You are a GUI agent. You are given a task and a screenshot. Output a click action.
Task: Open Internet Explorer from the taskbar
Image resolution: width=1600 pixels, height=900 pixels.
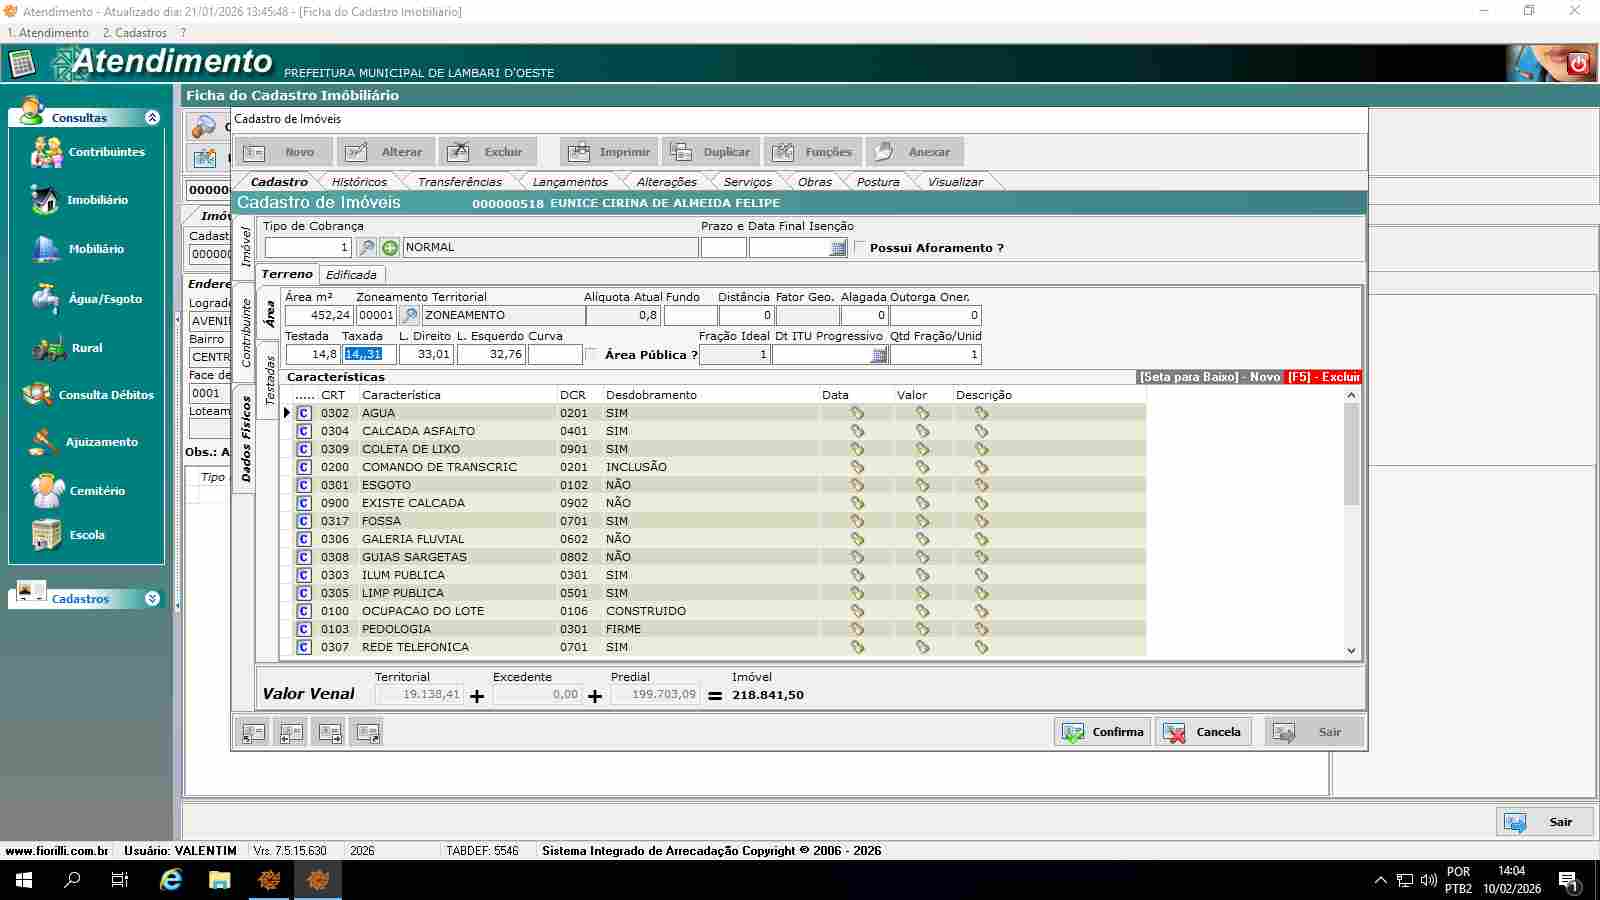171,880
